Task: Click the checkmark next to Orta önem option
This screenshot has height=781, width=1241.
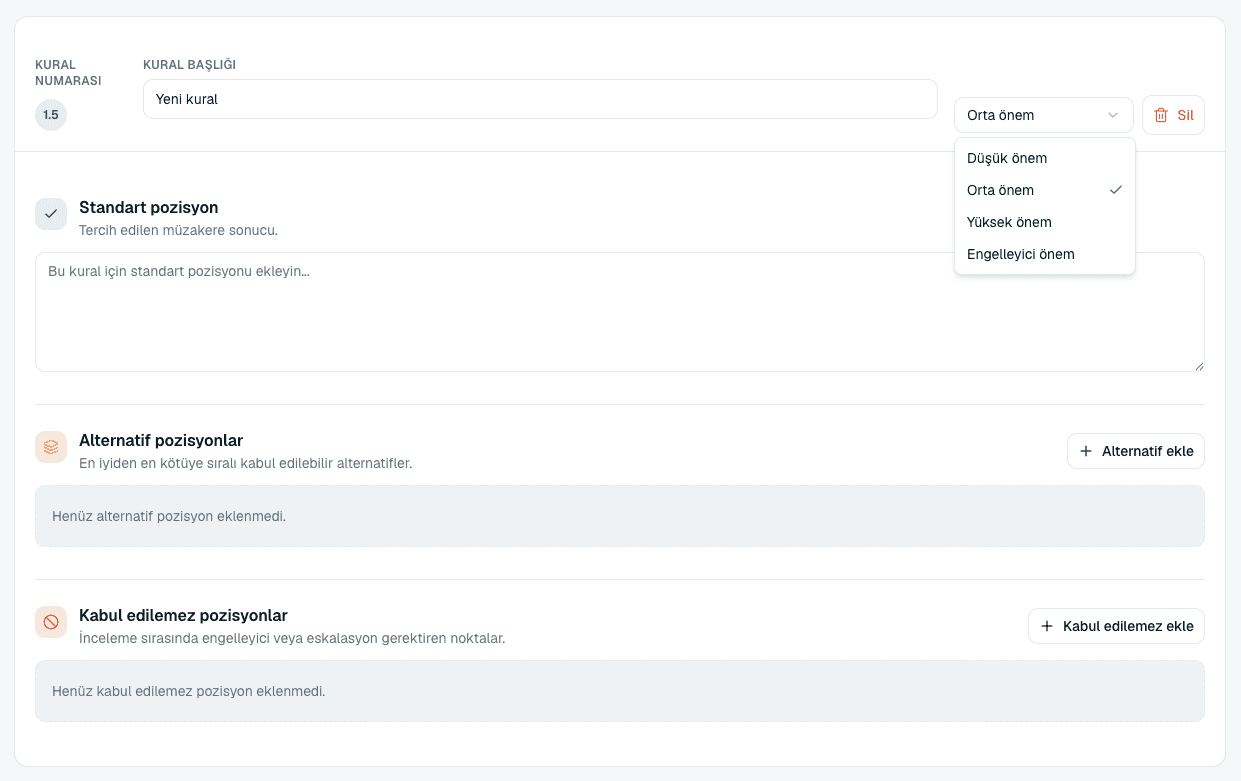Action: point(1116,190)
